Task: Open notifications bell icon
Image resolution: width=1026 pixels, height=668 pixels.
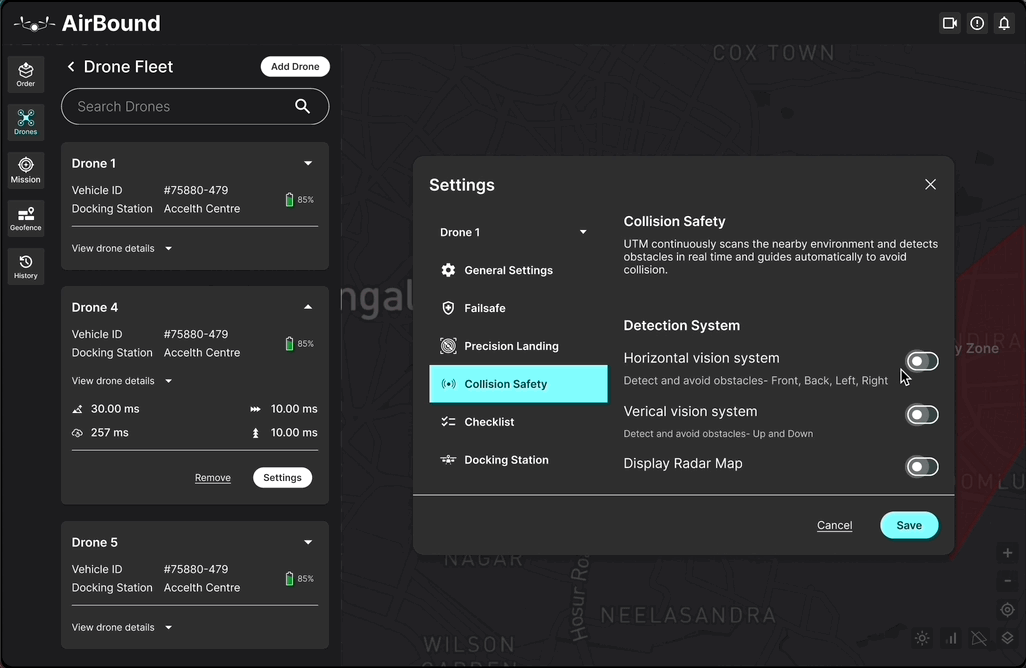Action: [x=1004, y=24]
